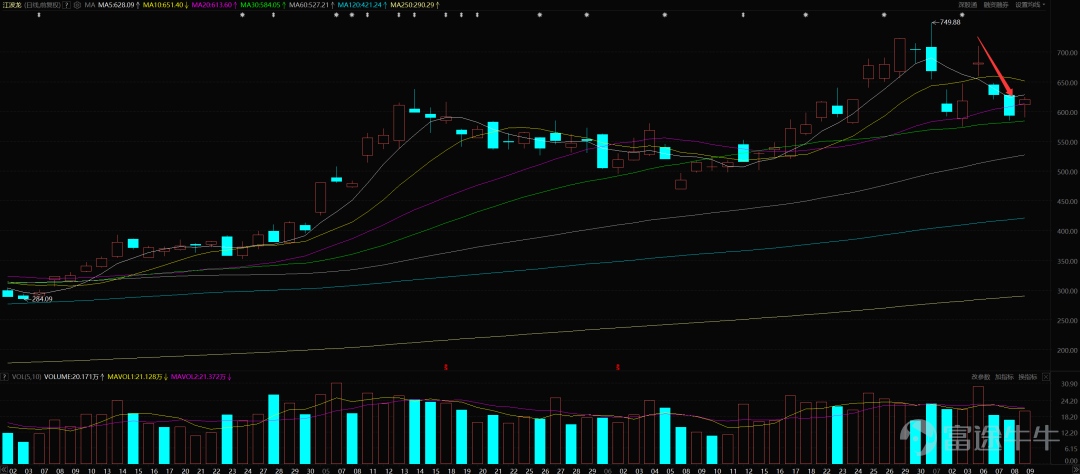Select the MA20:613.60 legend value

pos(210,5)
